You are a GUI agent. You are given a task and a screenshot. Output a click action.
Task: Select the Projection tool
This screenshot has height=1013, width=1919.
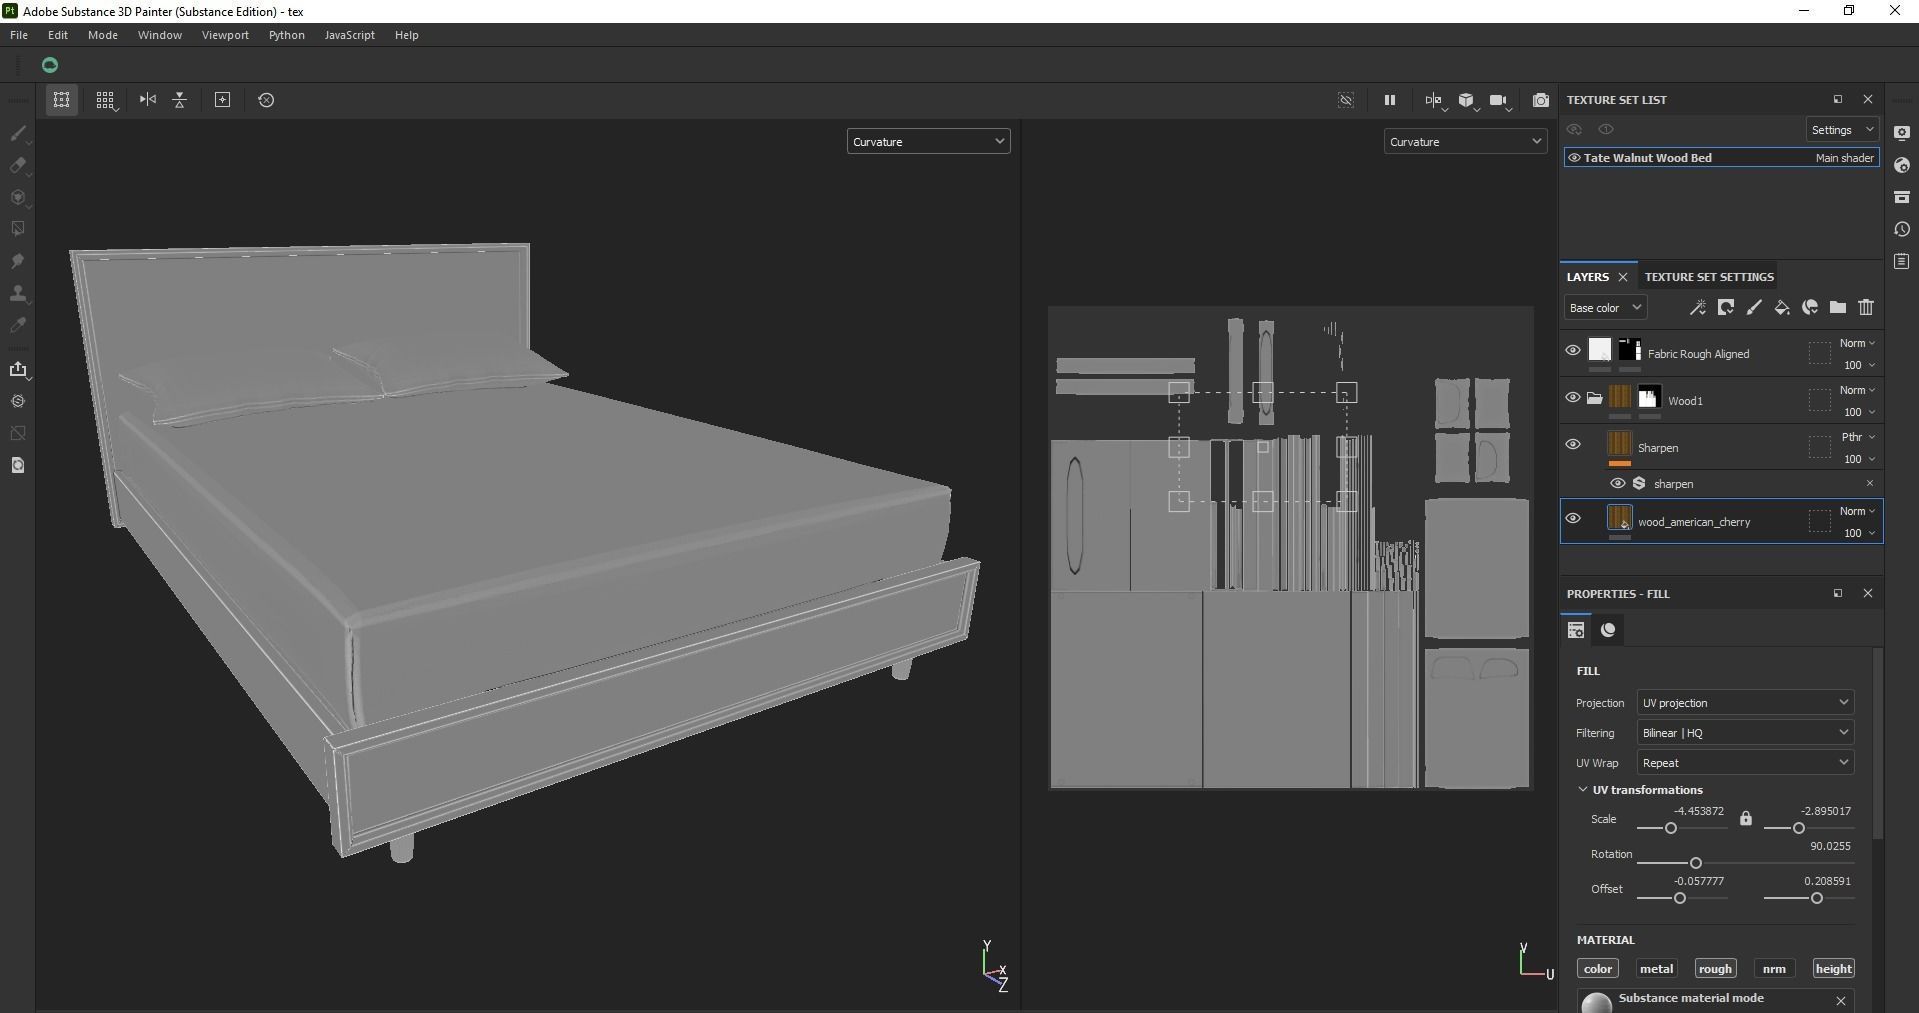pyautogui.click(x=17, y=197)
